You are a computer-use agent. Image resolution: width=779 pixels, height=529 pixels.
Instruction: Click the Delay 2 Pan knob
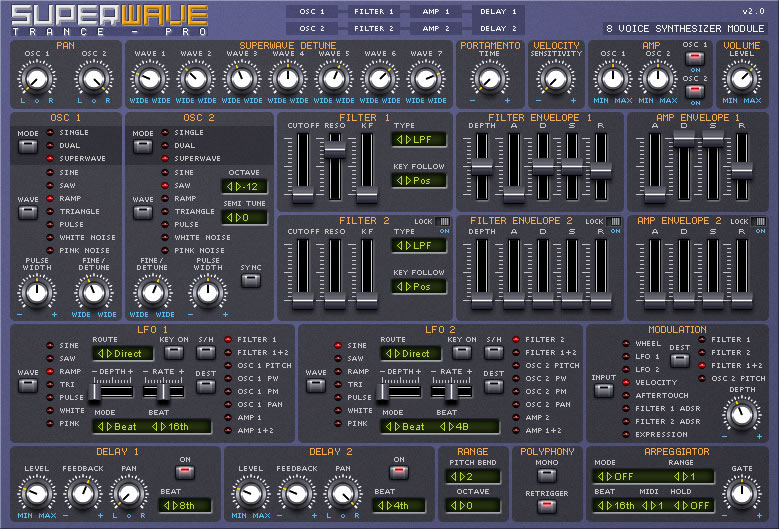tap(343, 493)
